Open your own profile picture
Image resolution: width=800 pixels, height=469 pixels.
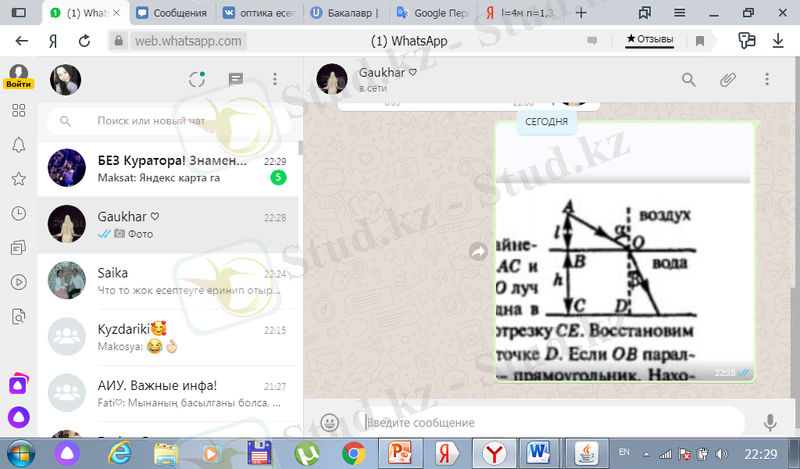coord(65,80)
